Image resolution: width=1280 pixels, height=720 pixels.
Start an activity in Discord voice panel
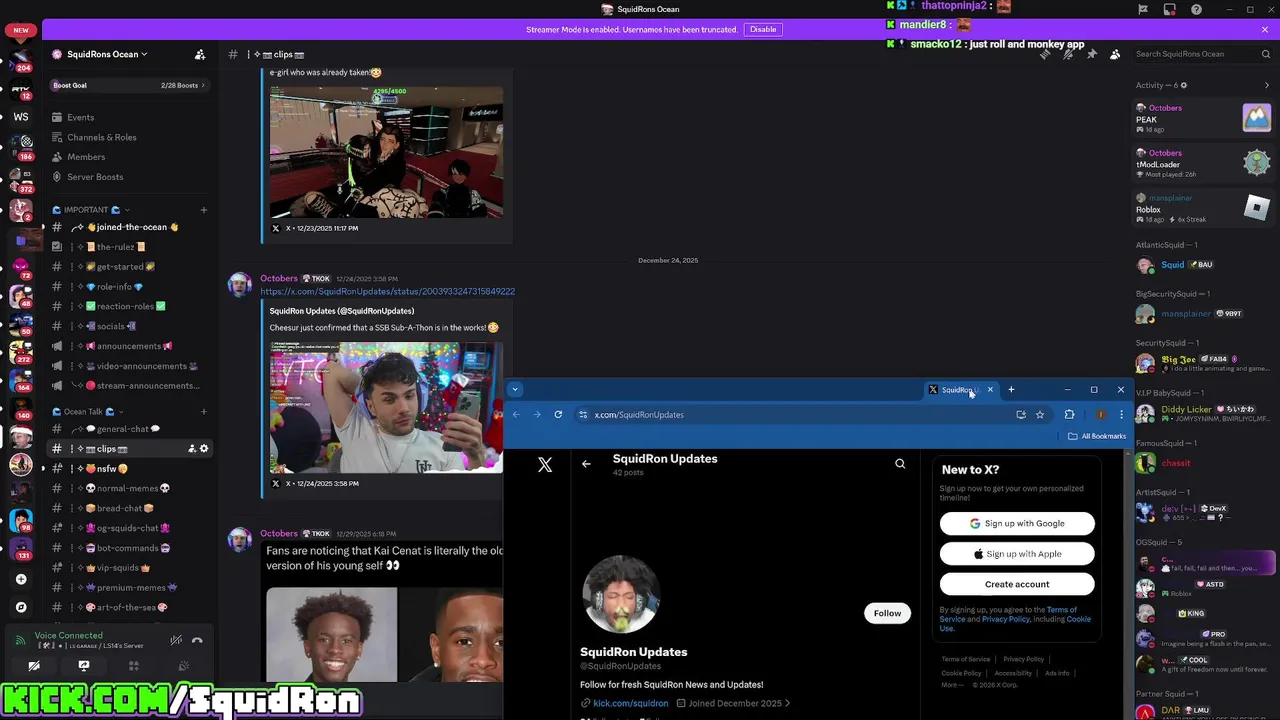click(x=134, y=666)
